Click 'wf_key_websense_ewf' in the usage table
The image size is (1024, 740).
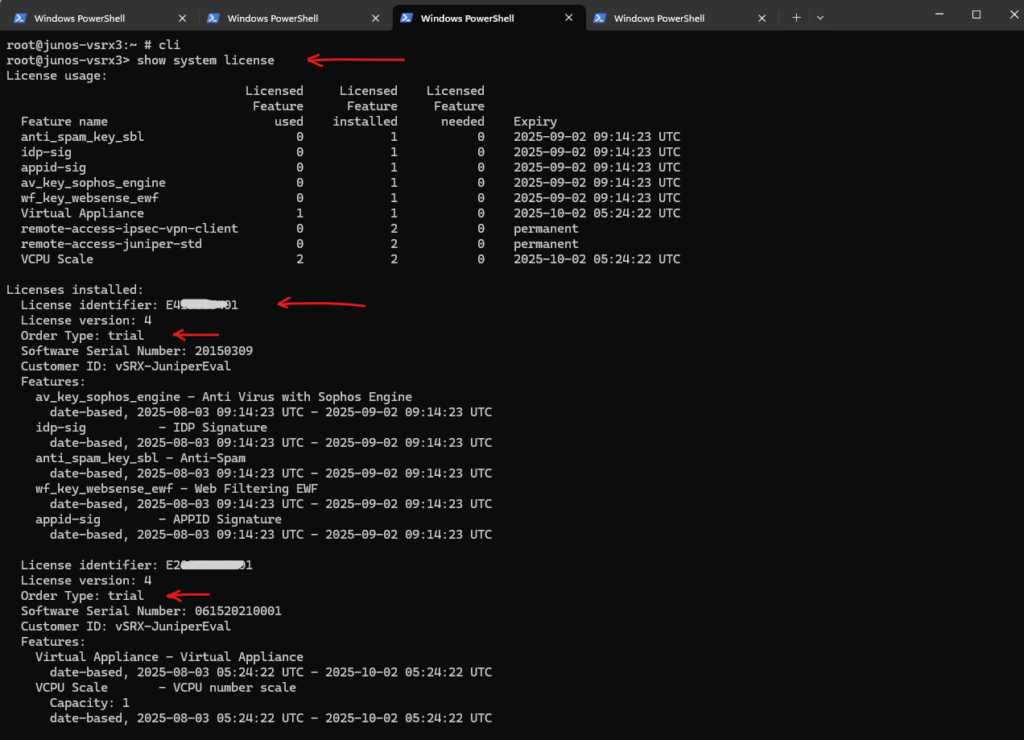89,198
